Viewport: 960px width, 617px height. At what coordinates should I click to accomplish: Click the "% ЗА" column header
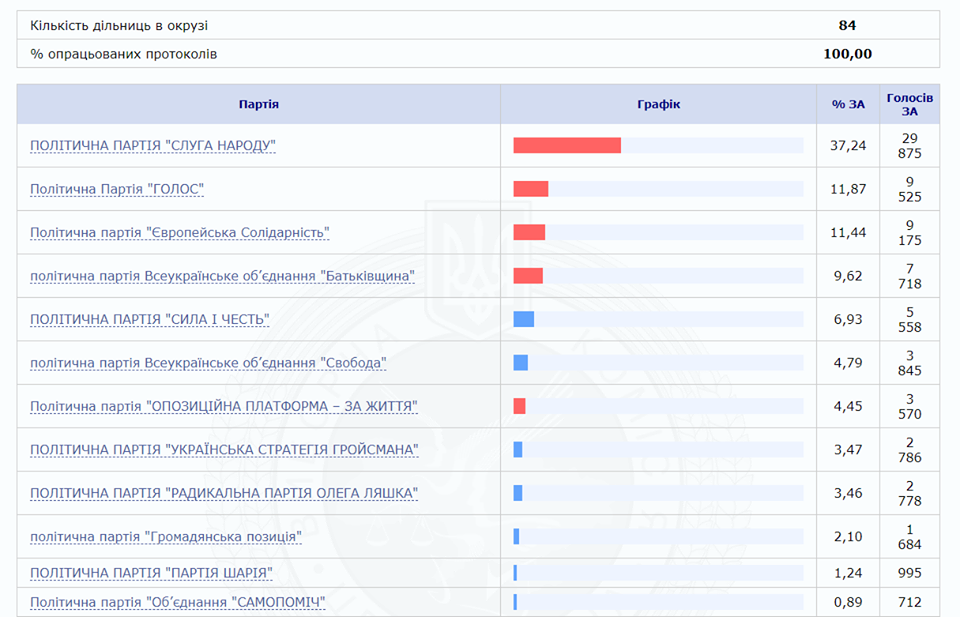point(848,104)
